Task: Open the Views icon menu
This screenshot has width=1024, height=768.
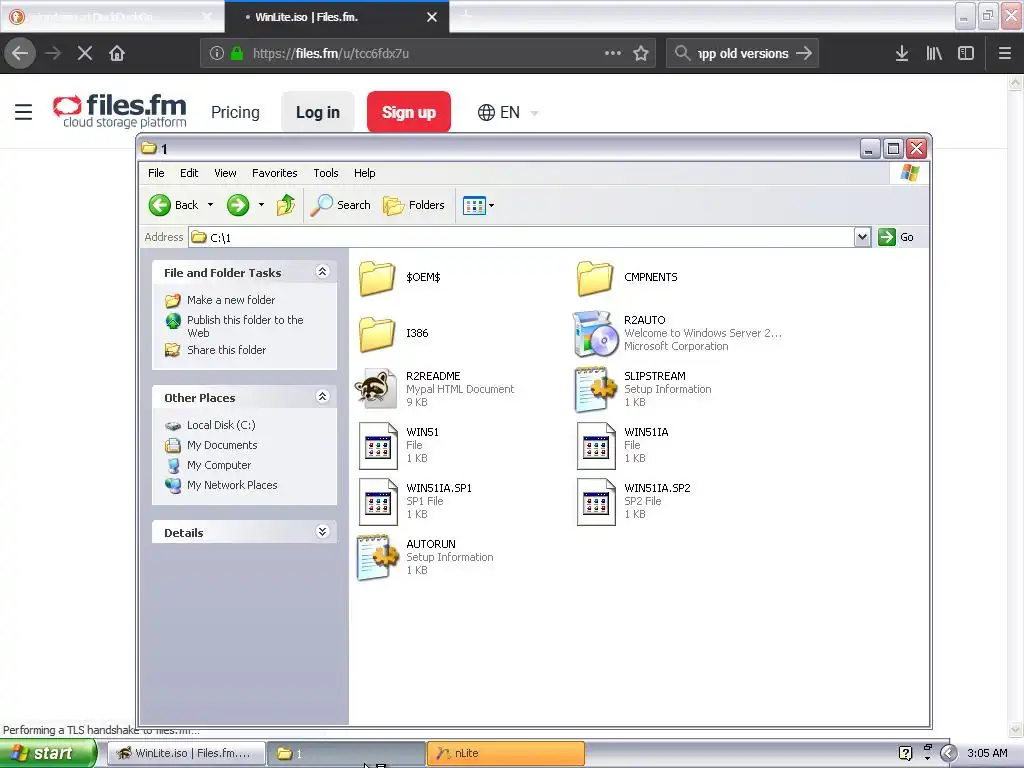Action: [x=479, y=205]
